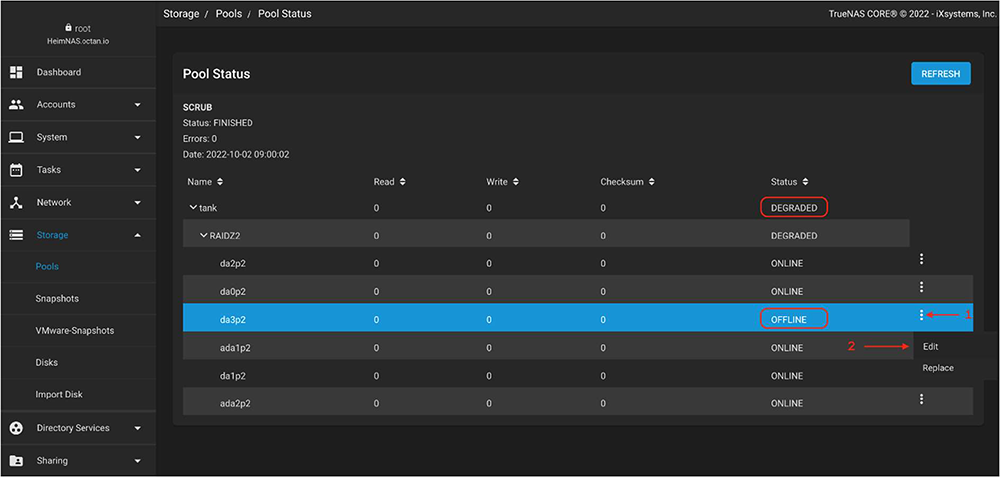Click the Network topology icon

pos(16,202)
